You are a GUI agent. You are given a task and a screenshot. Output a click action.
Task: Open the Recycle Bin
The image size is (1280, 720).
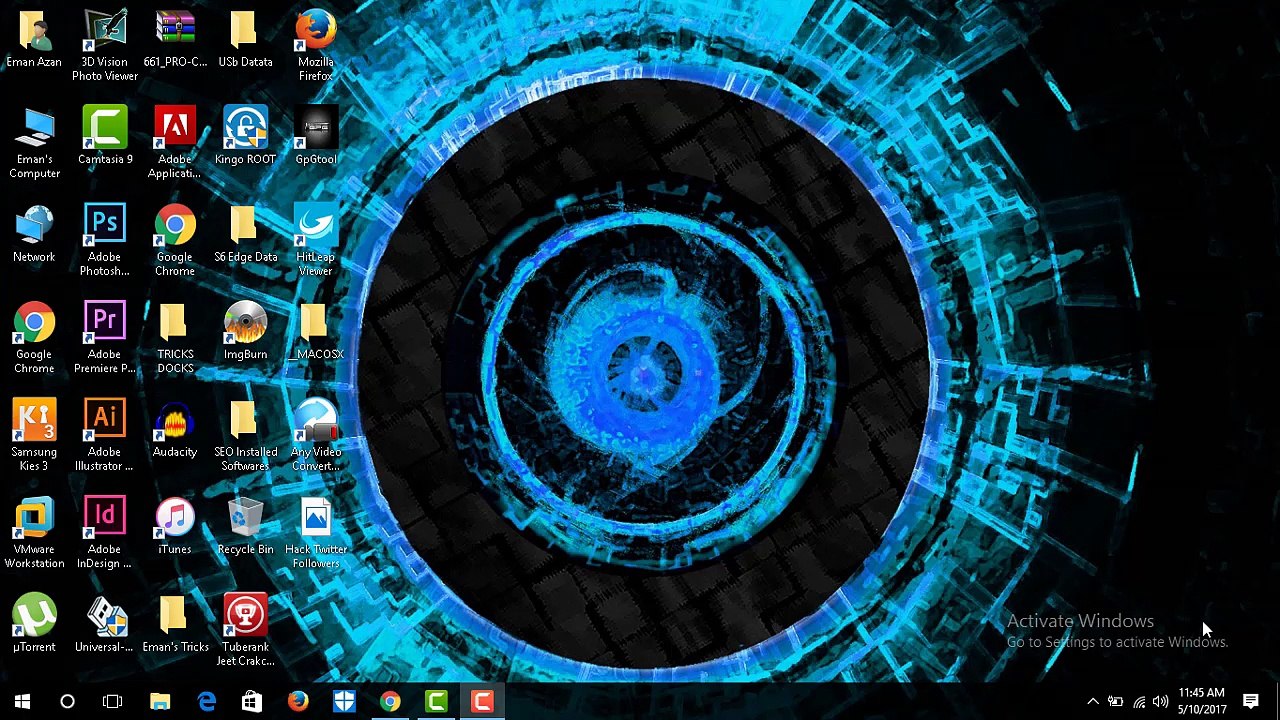pos(245,526)
